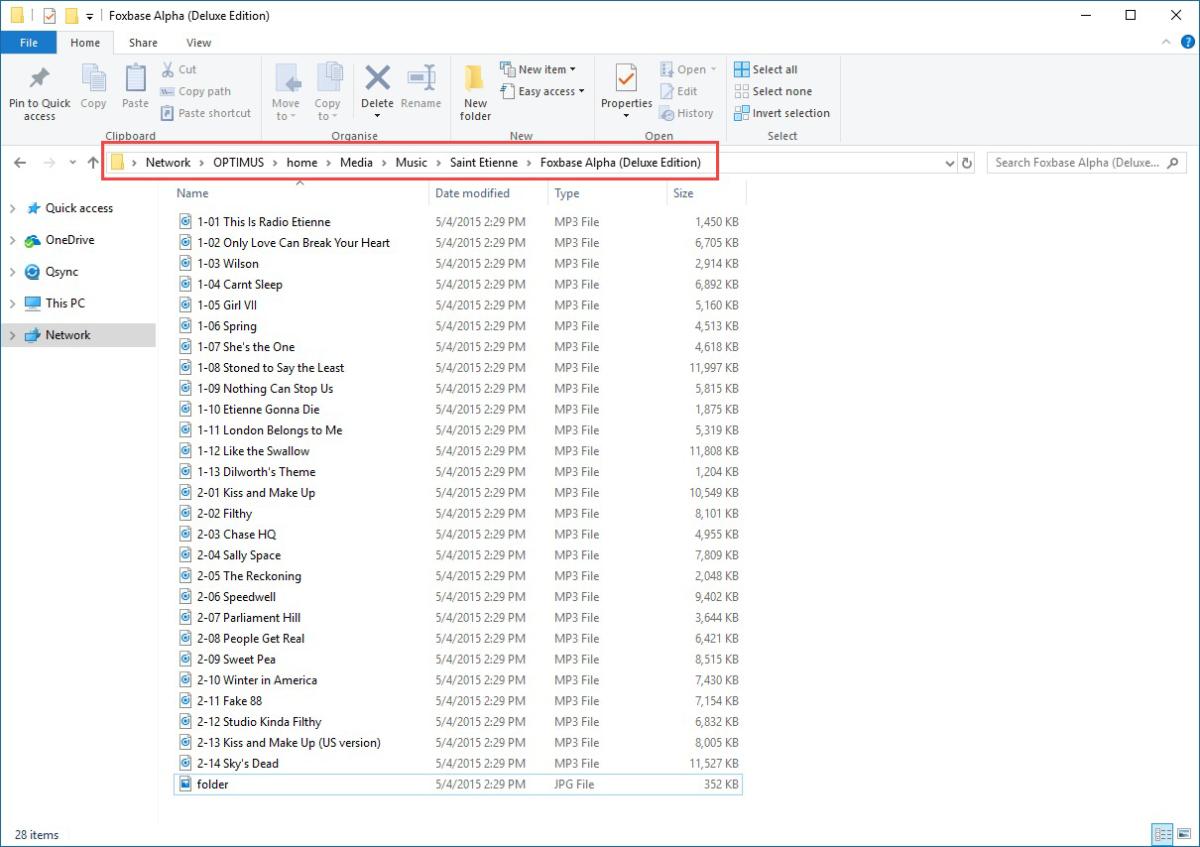1200x847 pixels.
Task: Open New item dropdown
Action: (x=538, y=70)
